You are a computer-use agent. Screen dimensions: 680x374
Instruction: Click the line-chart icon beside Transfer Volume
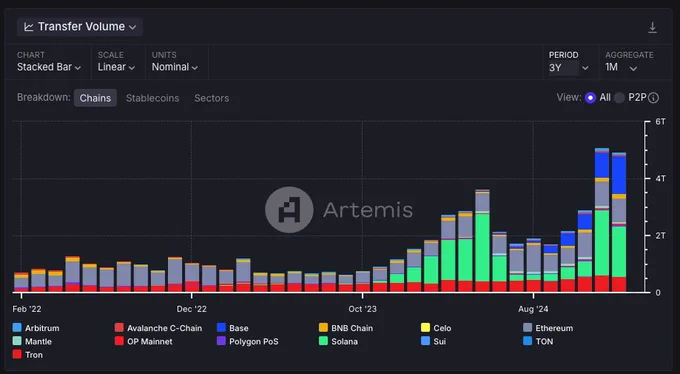[29, 27]
